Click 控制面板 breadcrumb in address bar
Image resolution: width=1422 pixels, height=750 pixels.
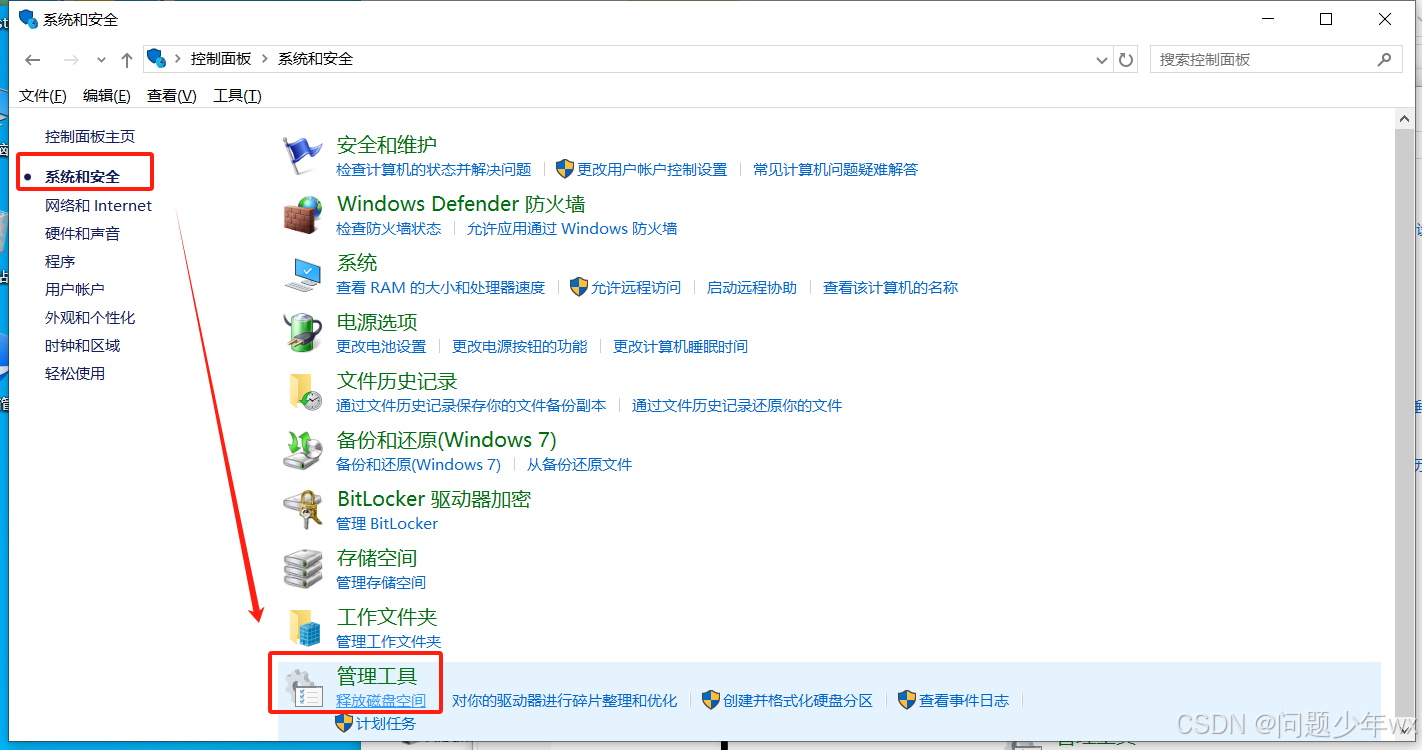click(221, 59)
